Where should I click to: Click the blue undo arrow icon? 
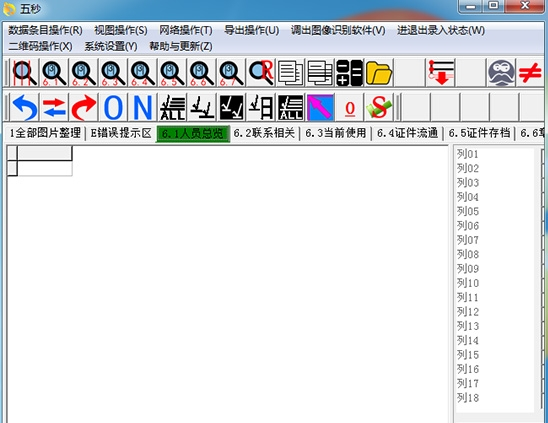[x=25, y=107]
